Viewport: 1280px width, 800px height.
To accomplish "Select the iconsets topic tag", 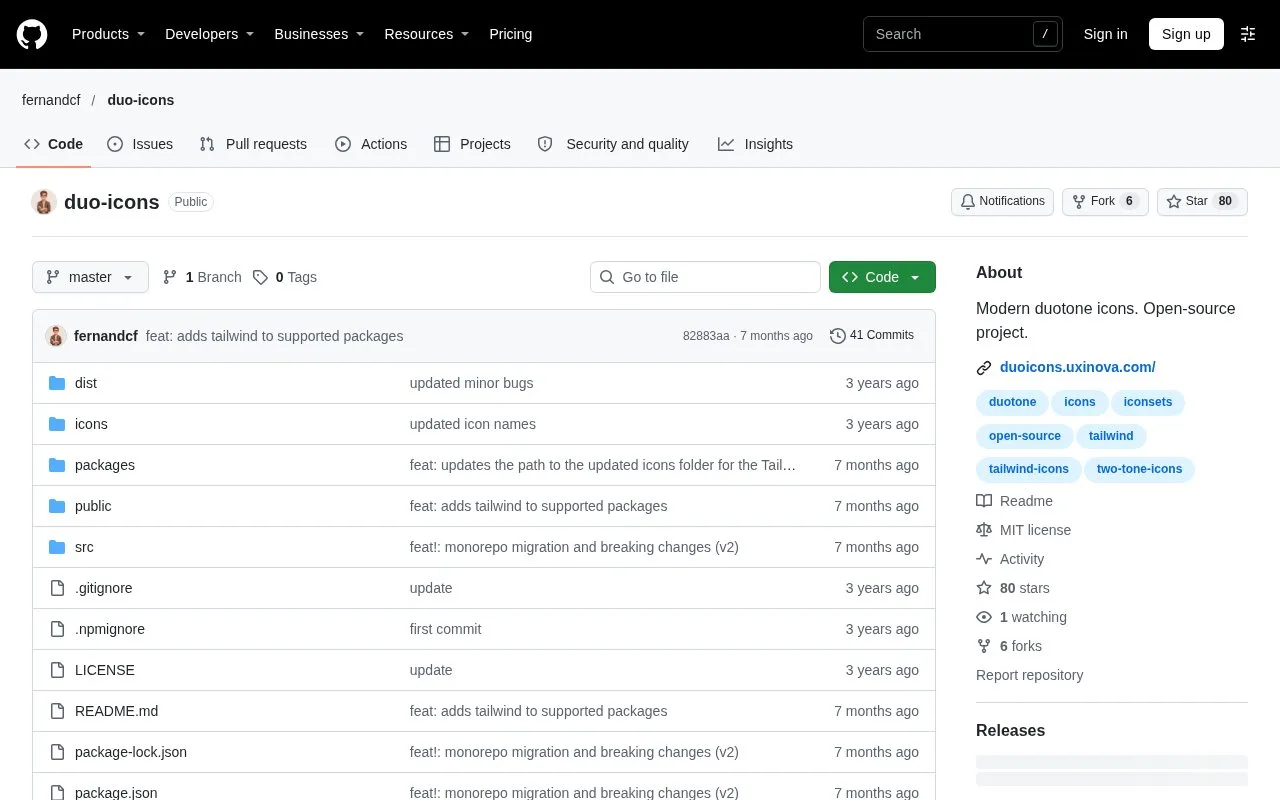I will (x=1148, y=402).
